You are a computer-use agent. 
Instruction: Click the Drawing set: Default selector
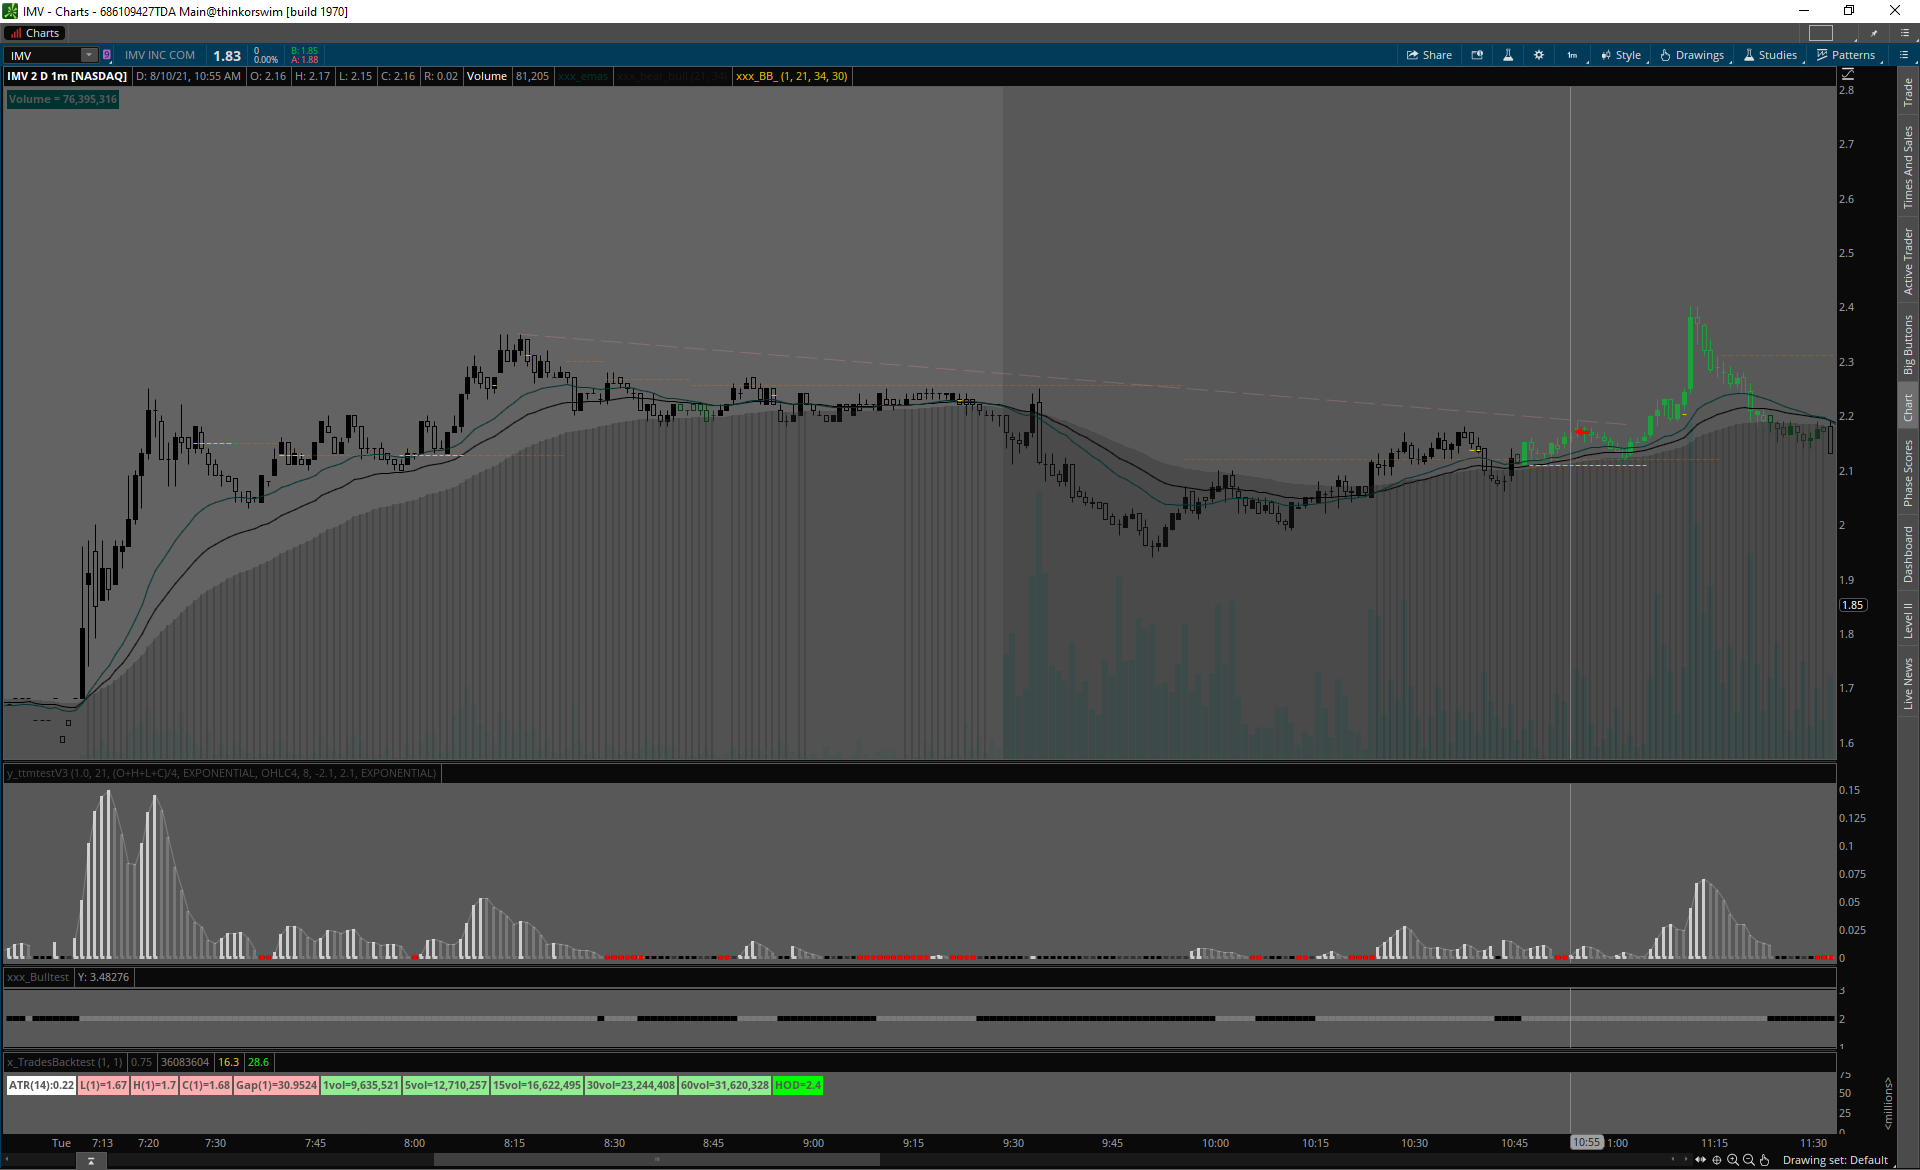pos(1835,1160)
